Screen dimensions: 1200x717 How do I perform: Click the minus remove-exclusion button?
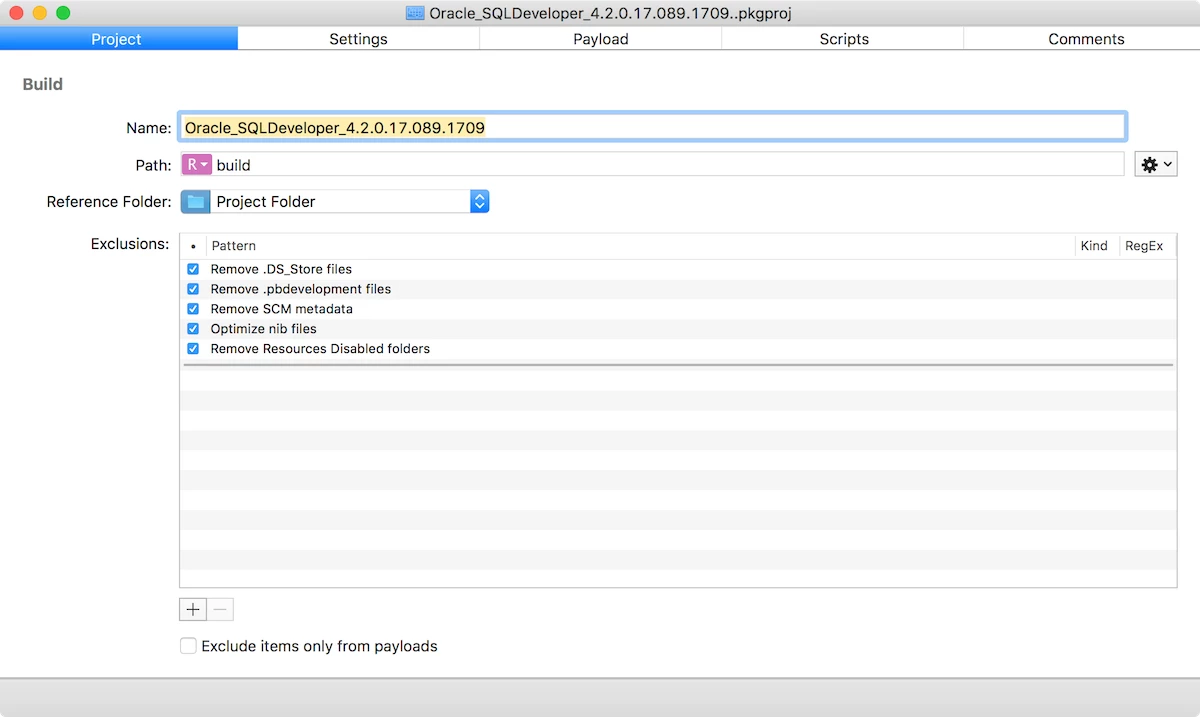click(x=220, y=609)
